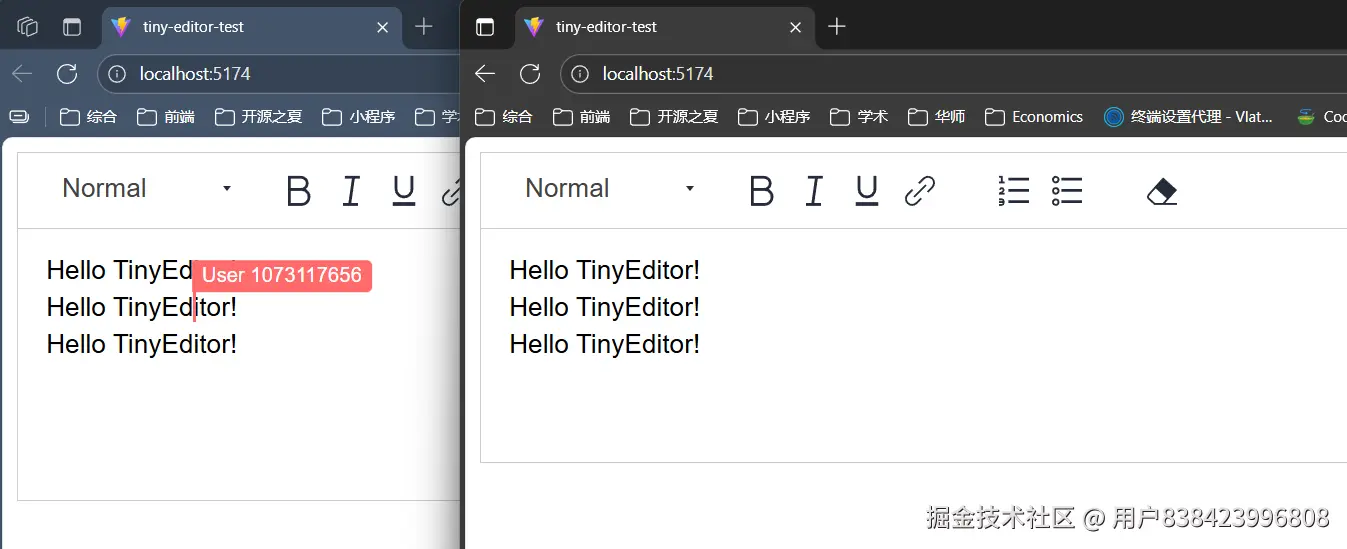Toggle underline in the right editor toolbar
Viewport: 1347px width, 549px height.
tap(867, 190)
